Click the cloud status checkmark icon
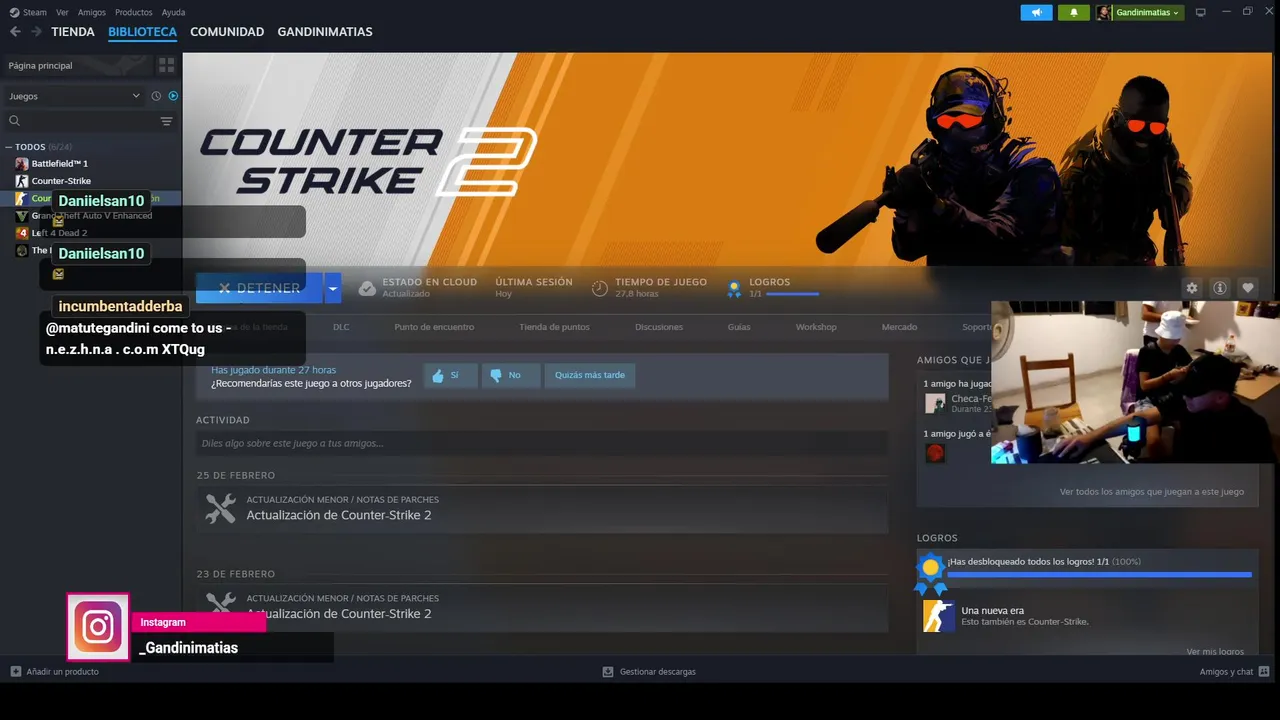This screenshot has height=720, width=1280. pyautogui.click(x=367, y=288)
